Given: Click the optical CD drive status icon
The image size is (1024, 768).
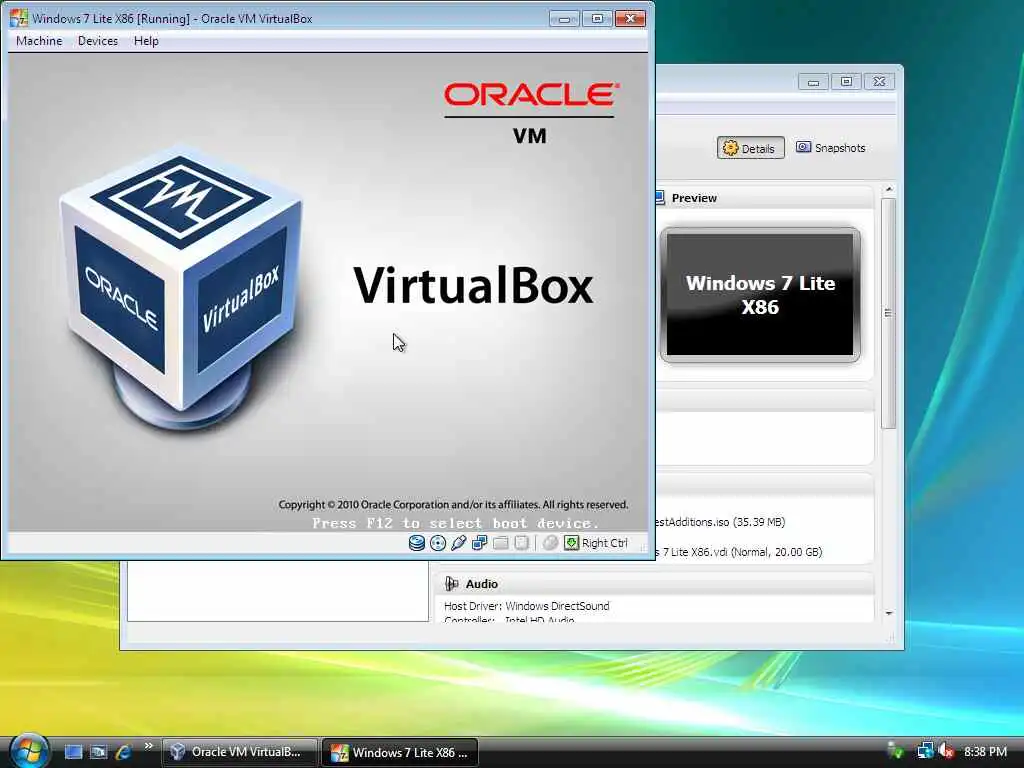Looking at the screenshot, I should tap(438, 543).
